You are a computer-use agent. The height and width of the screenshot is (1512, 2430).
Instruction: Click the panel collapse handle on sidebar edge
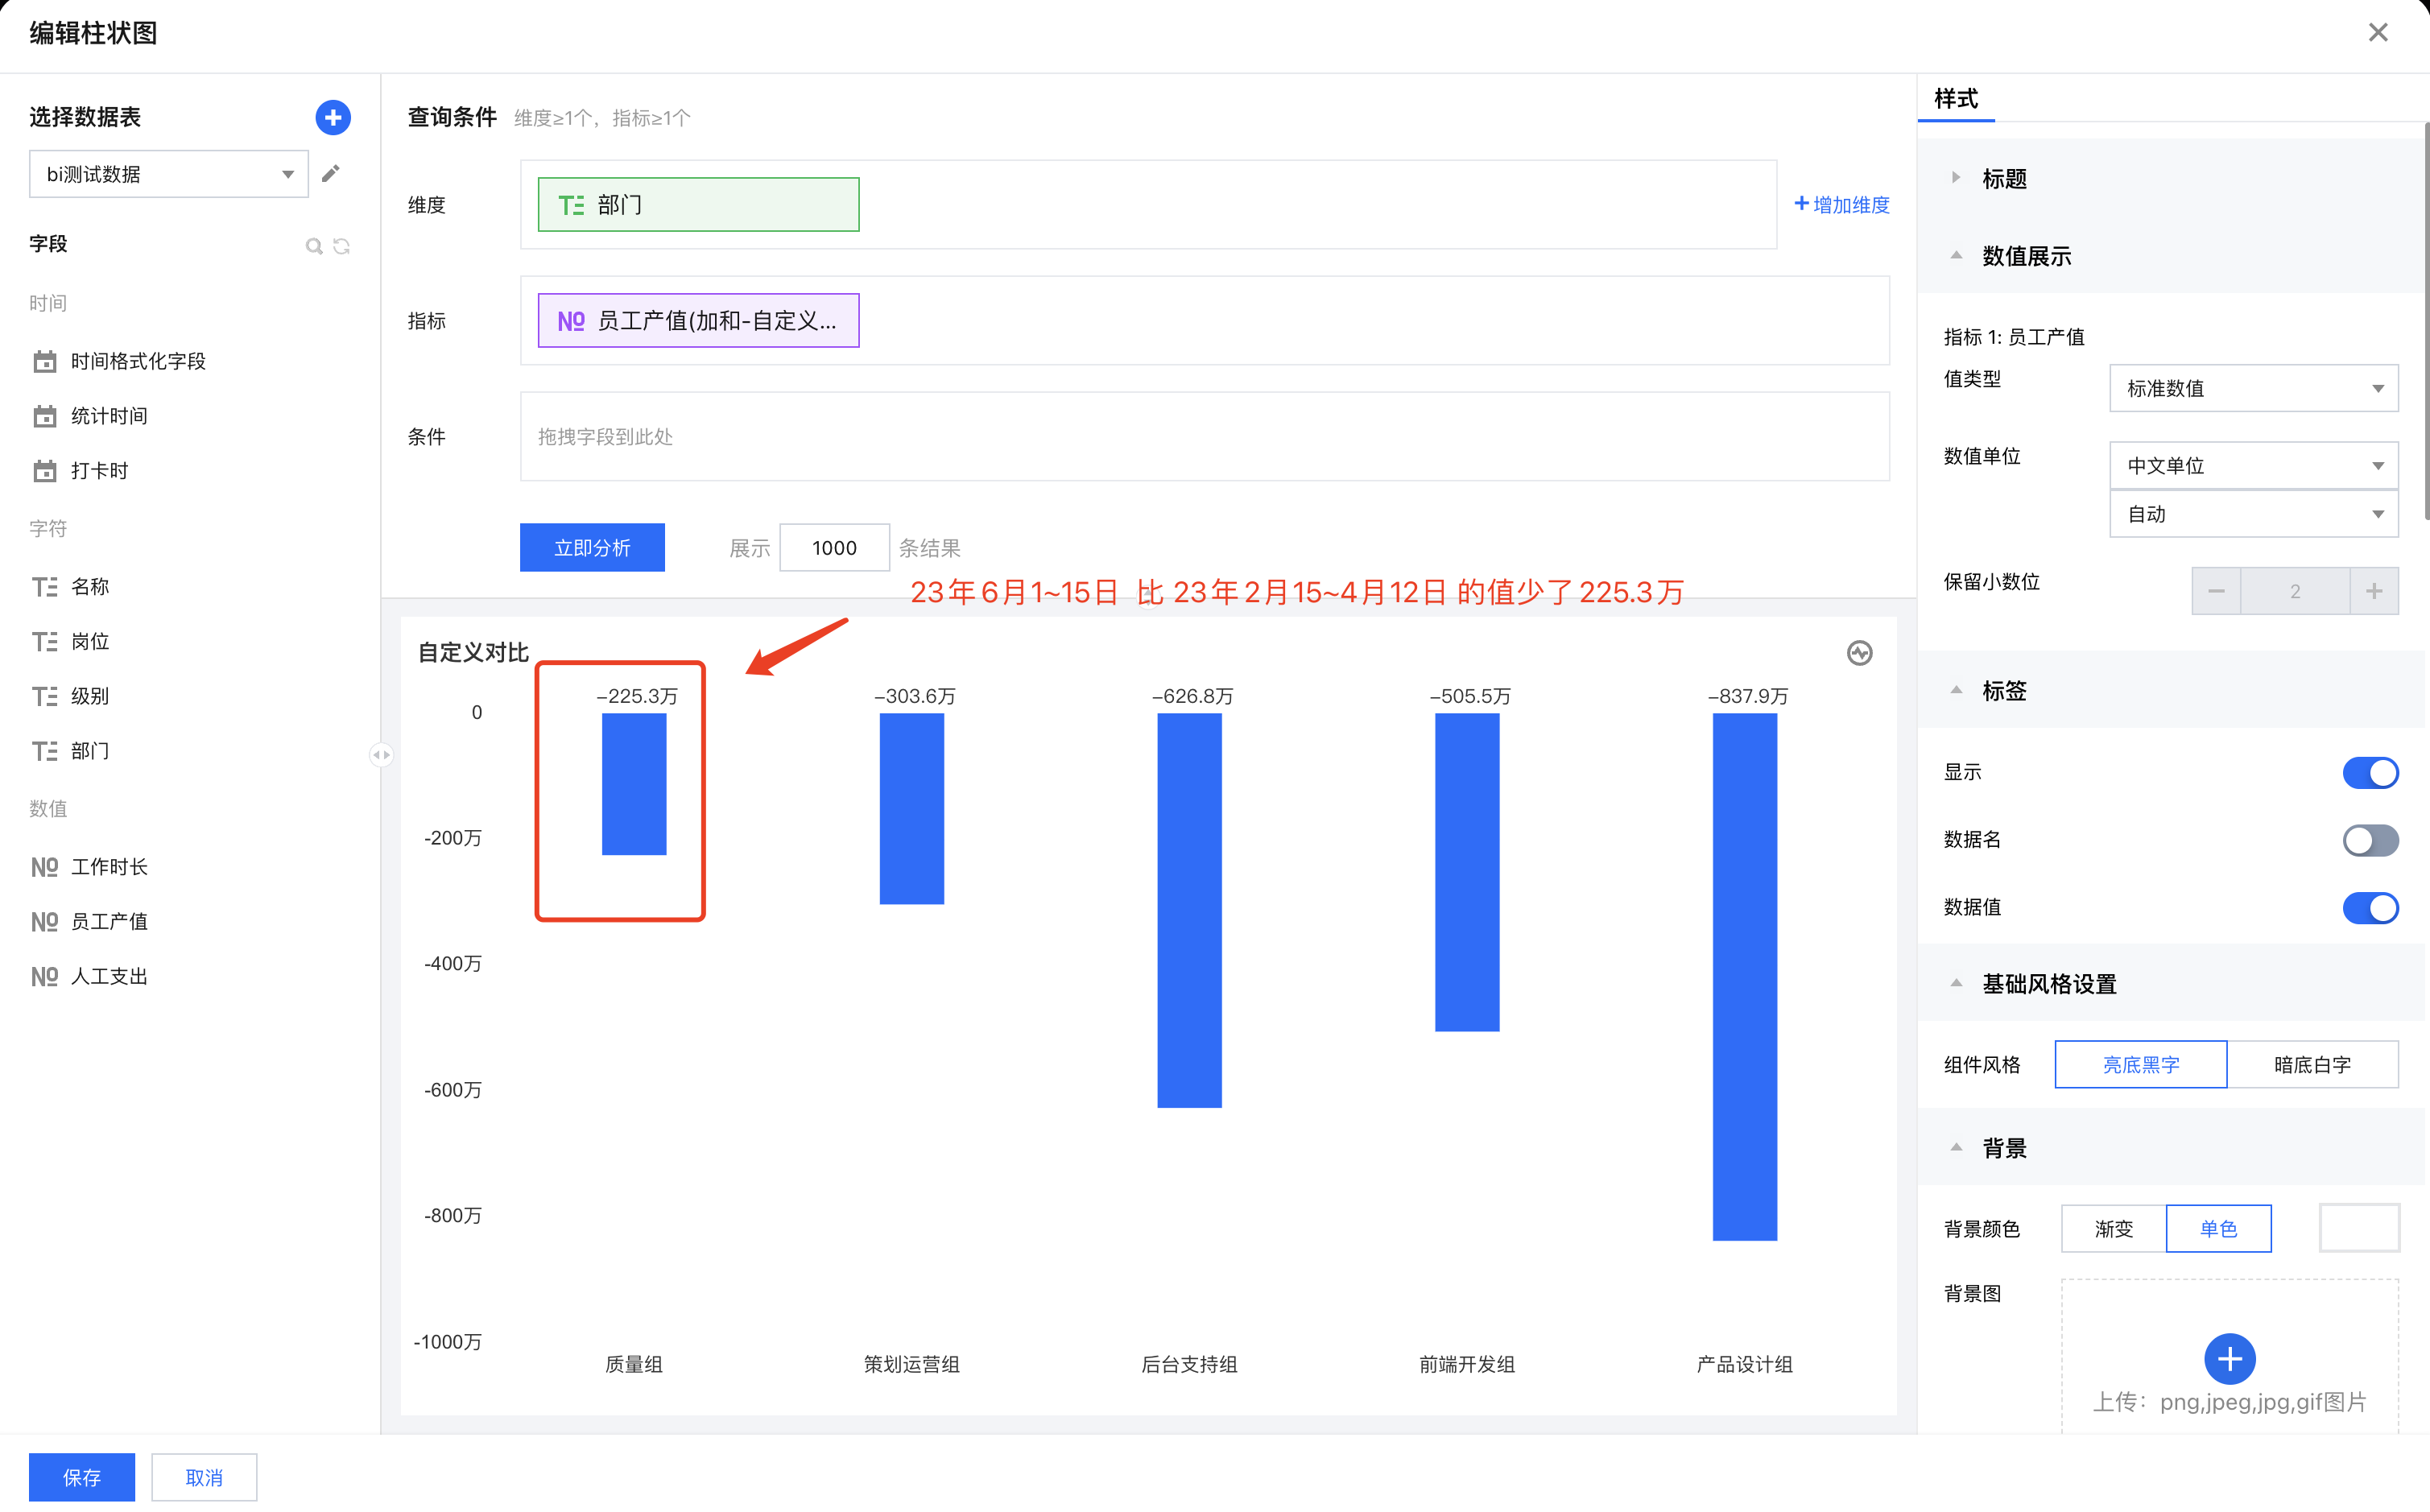(381, 755)
